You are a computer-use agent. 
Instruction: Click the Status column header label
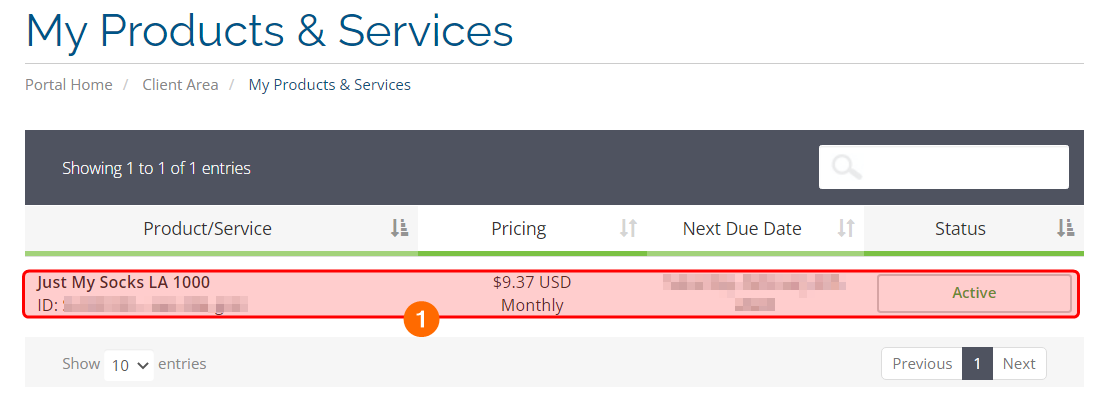tap(960, 229)
